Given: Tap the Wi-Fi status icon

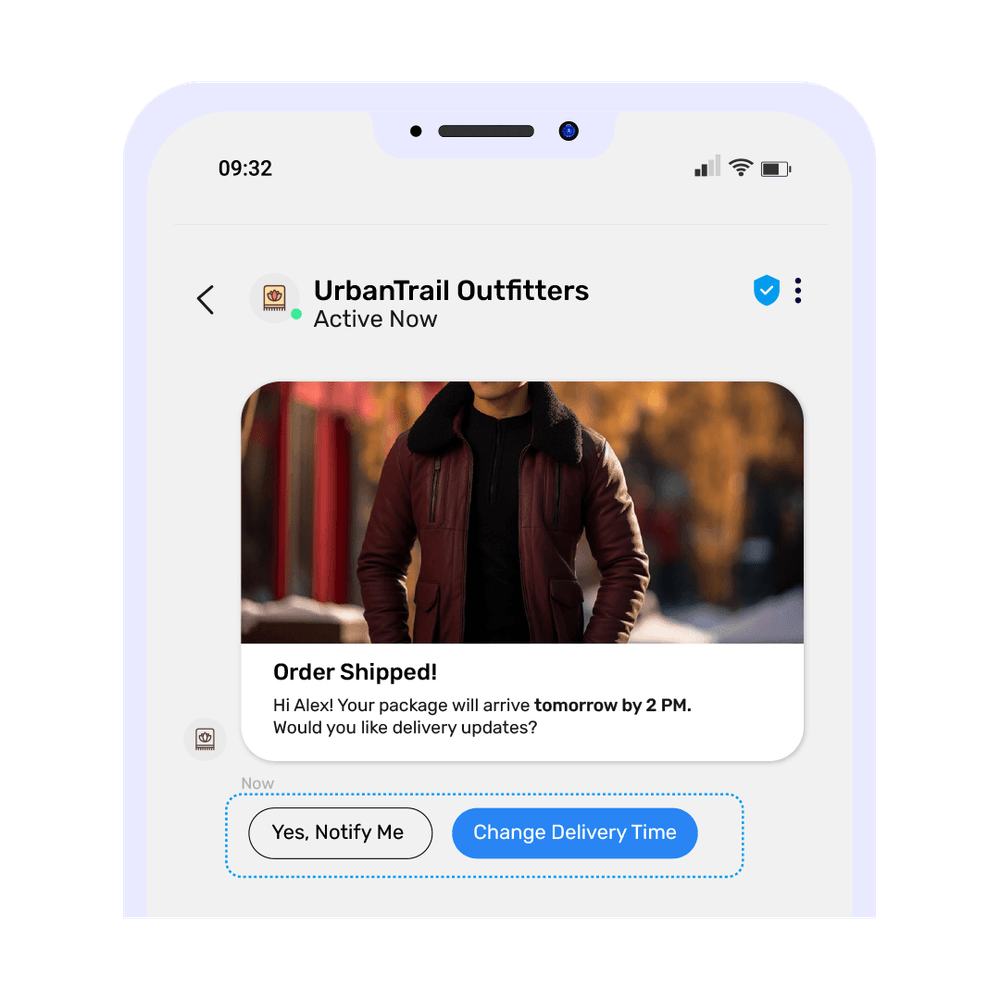Looking at the screenshot, I should click(x=740, y=167).
